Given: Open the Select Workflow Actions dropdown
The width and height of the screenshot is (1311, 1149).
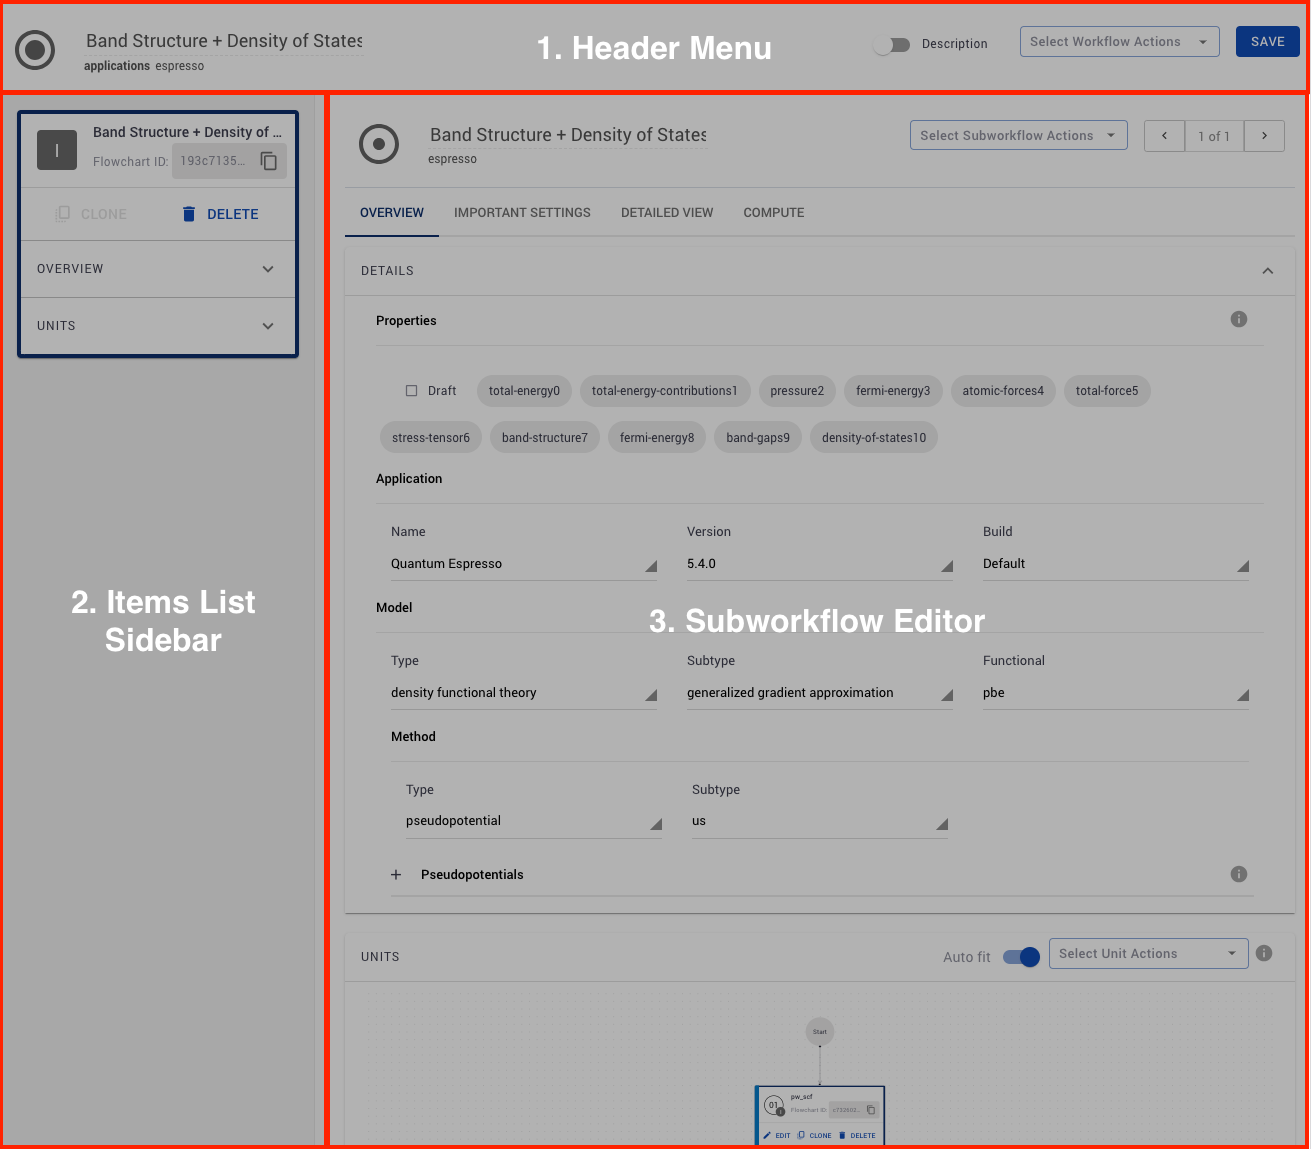Looking at the screenshot, I should tap(1119, 42).
